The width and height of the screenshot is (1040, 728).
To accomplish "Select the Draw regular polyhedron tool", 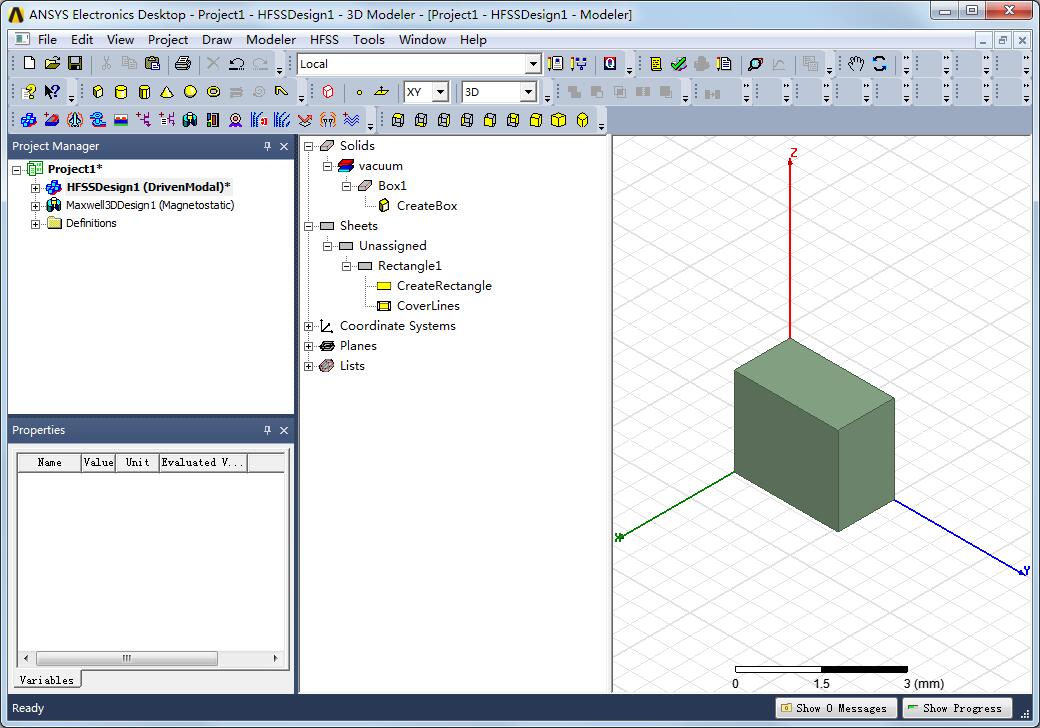I will point(144,91).
